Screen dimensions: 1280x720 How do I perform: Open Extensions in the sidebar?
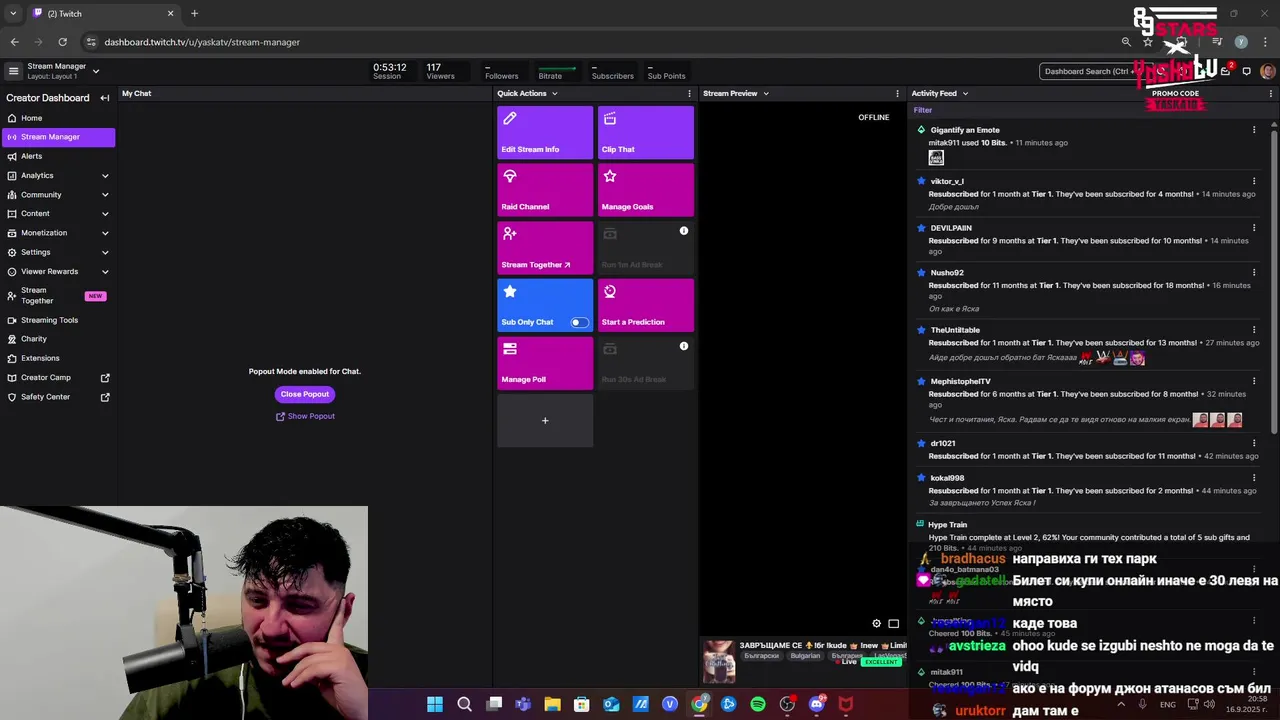[58, 358]
